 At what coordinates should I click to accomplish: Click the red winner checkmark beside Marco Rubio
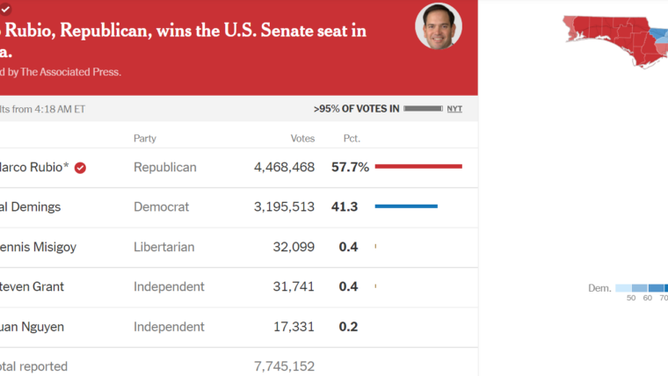pos(80,168)
